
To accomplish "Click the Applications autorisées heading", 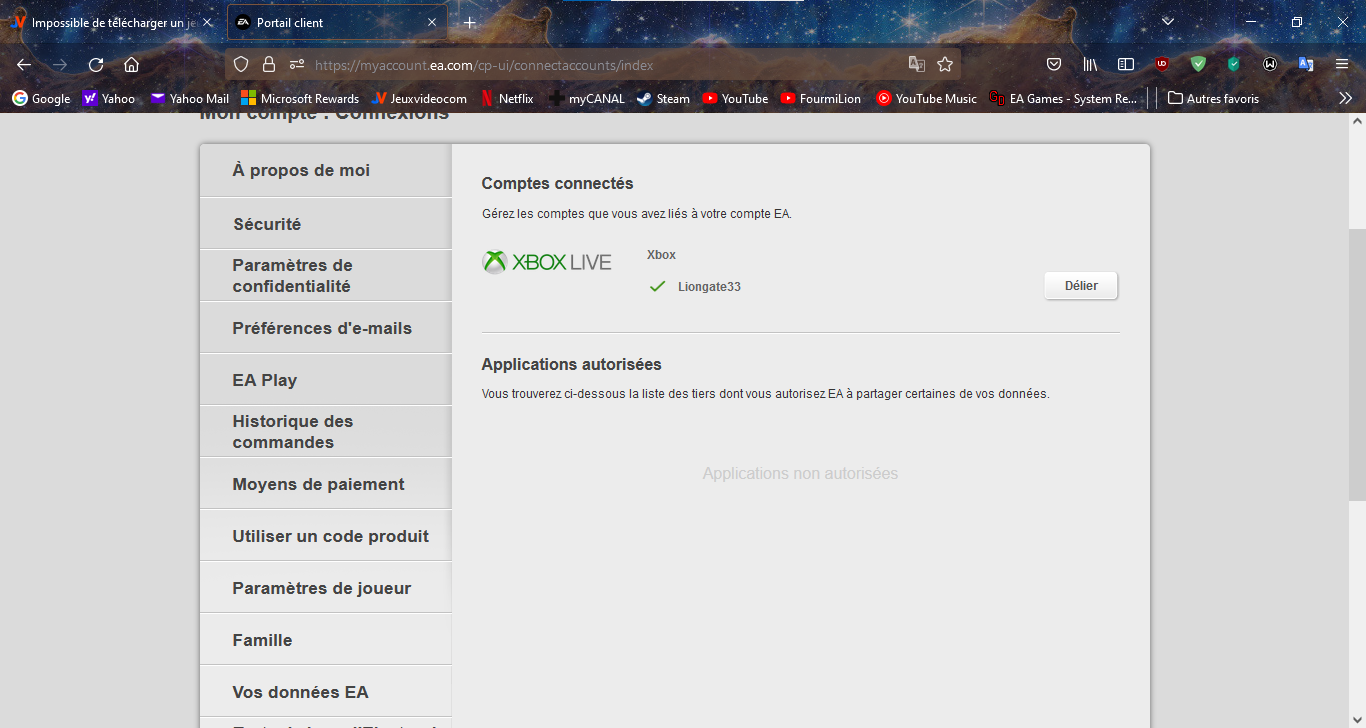I will (572, 365).
